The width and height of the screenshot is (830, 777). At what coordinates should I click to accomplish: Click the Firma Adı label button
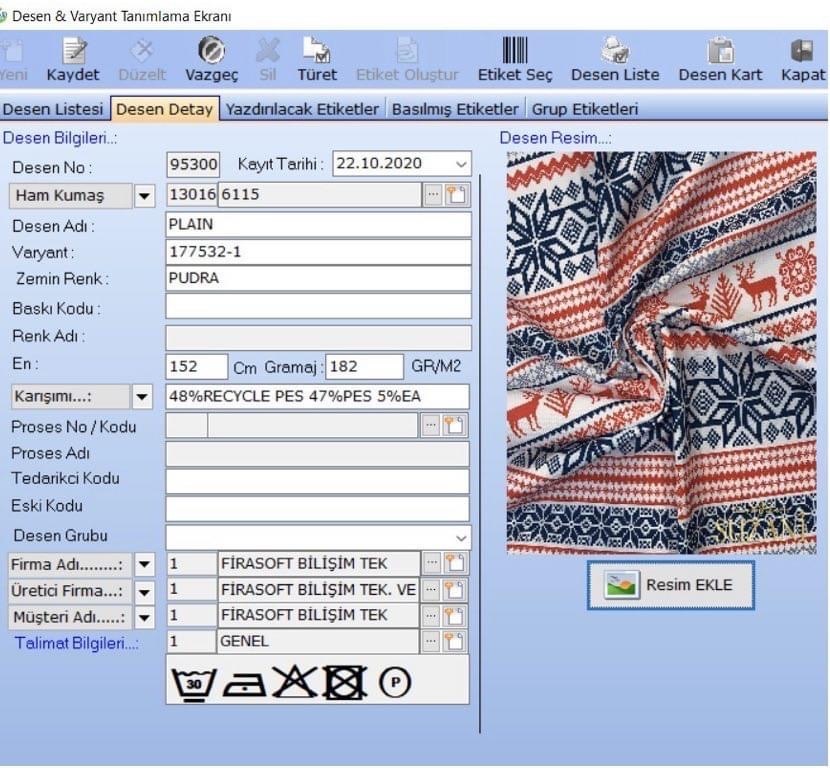click(x=70, y=565)
